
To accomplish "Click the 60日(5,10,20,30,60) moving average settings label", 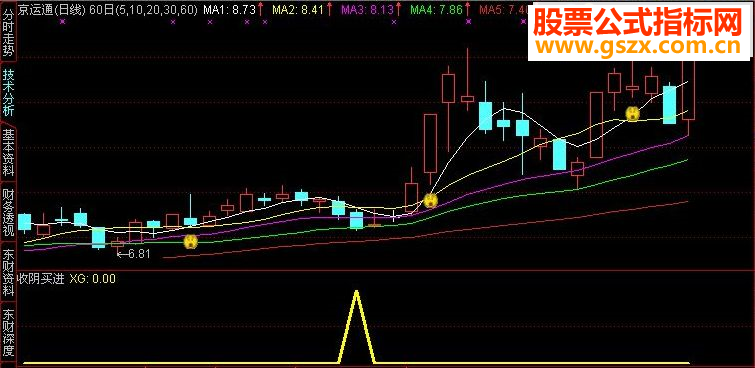I will (143, 9).
